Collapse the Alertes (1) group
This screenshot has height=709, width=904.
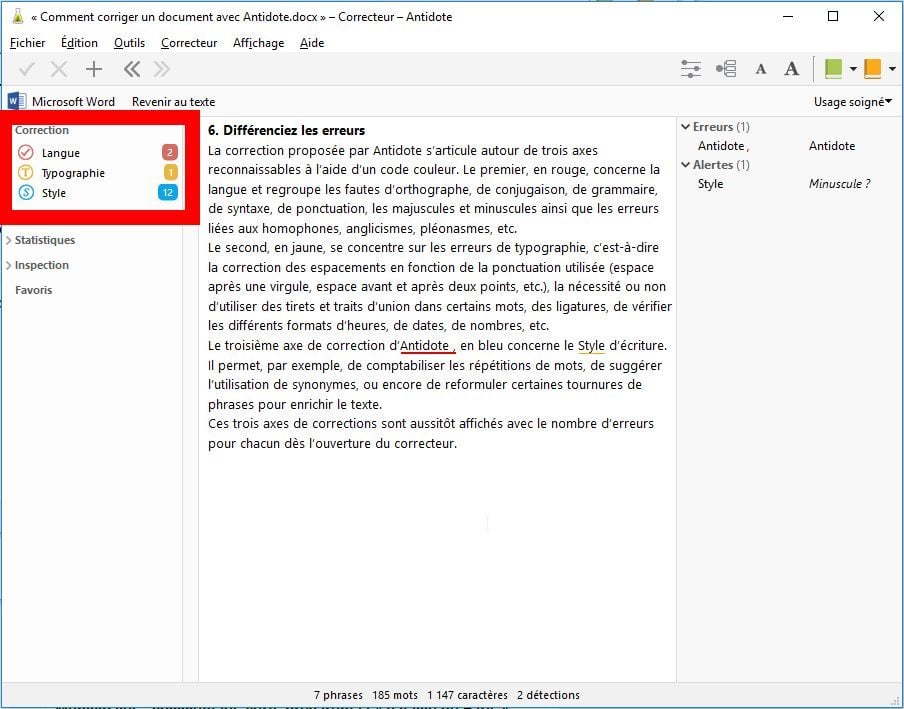click(x=685, y=165)
